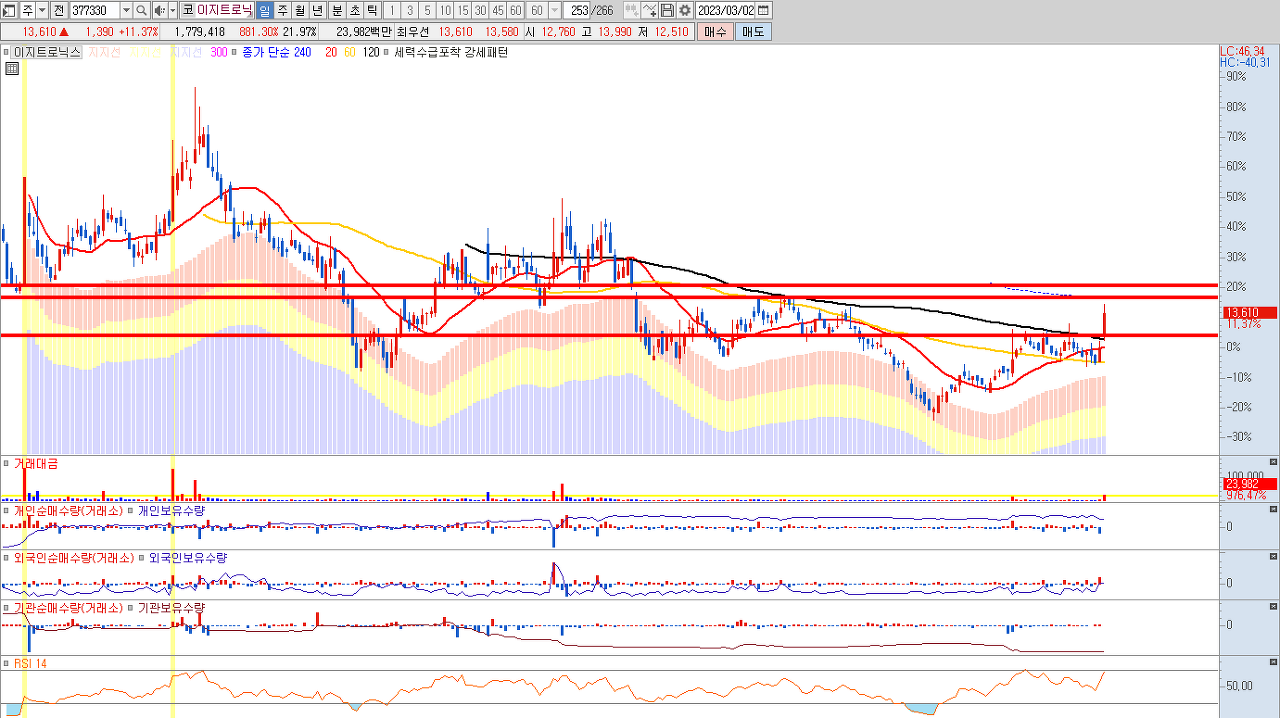This screenshot has width=1280, height=718.
Task: Select the 10 interval button
Action: click(x=445, y=10)
